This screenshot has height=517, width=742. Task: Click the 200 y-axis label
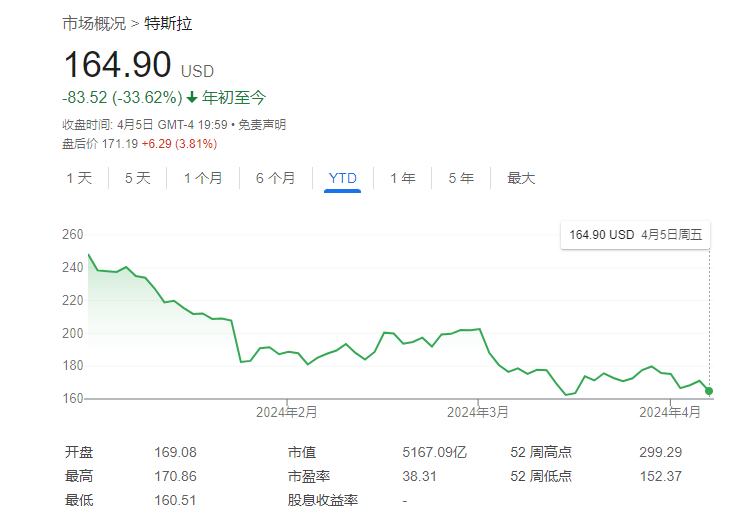click(x=72, y=333)
